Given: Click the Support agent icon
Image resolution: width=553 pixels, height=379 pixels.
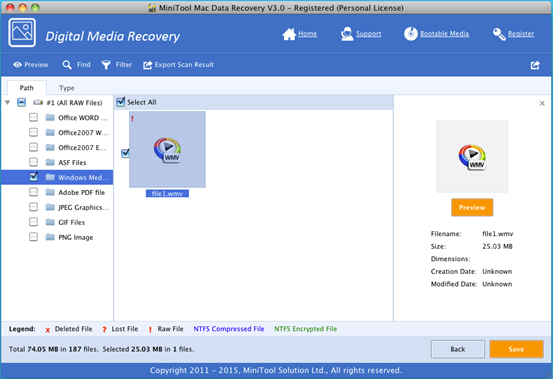Looking at the screenshot, I should point(347,34).
